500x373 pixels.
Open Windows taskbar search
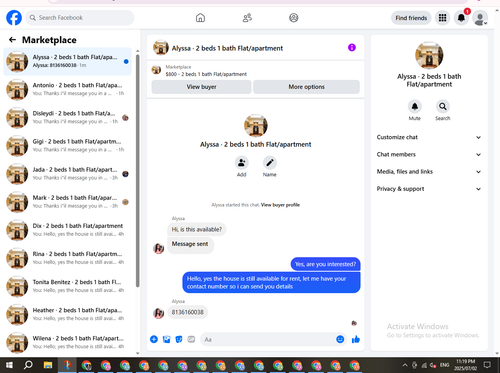pos(28,365)
